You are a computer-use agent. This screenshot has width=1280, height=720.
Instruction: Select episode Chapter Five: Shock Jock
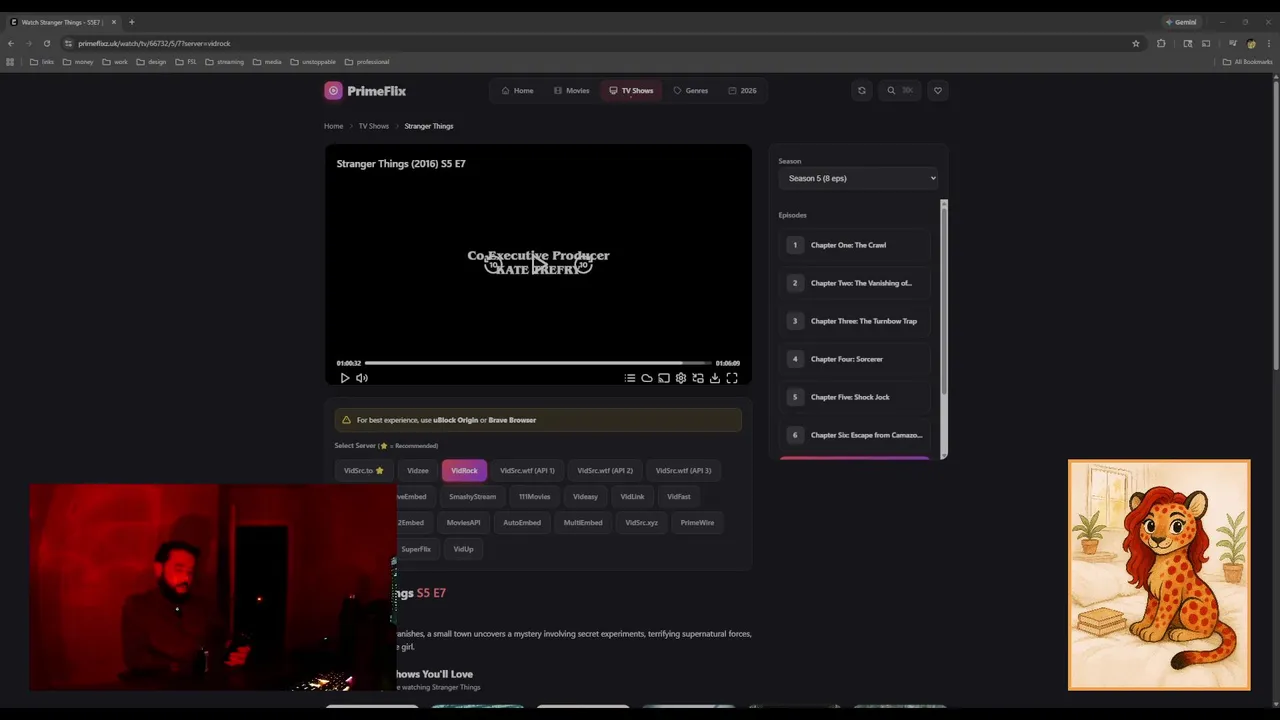pyautogui.click(x=856, y=397)
